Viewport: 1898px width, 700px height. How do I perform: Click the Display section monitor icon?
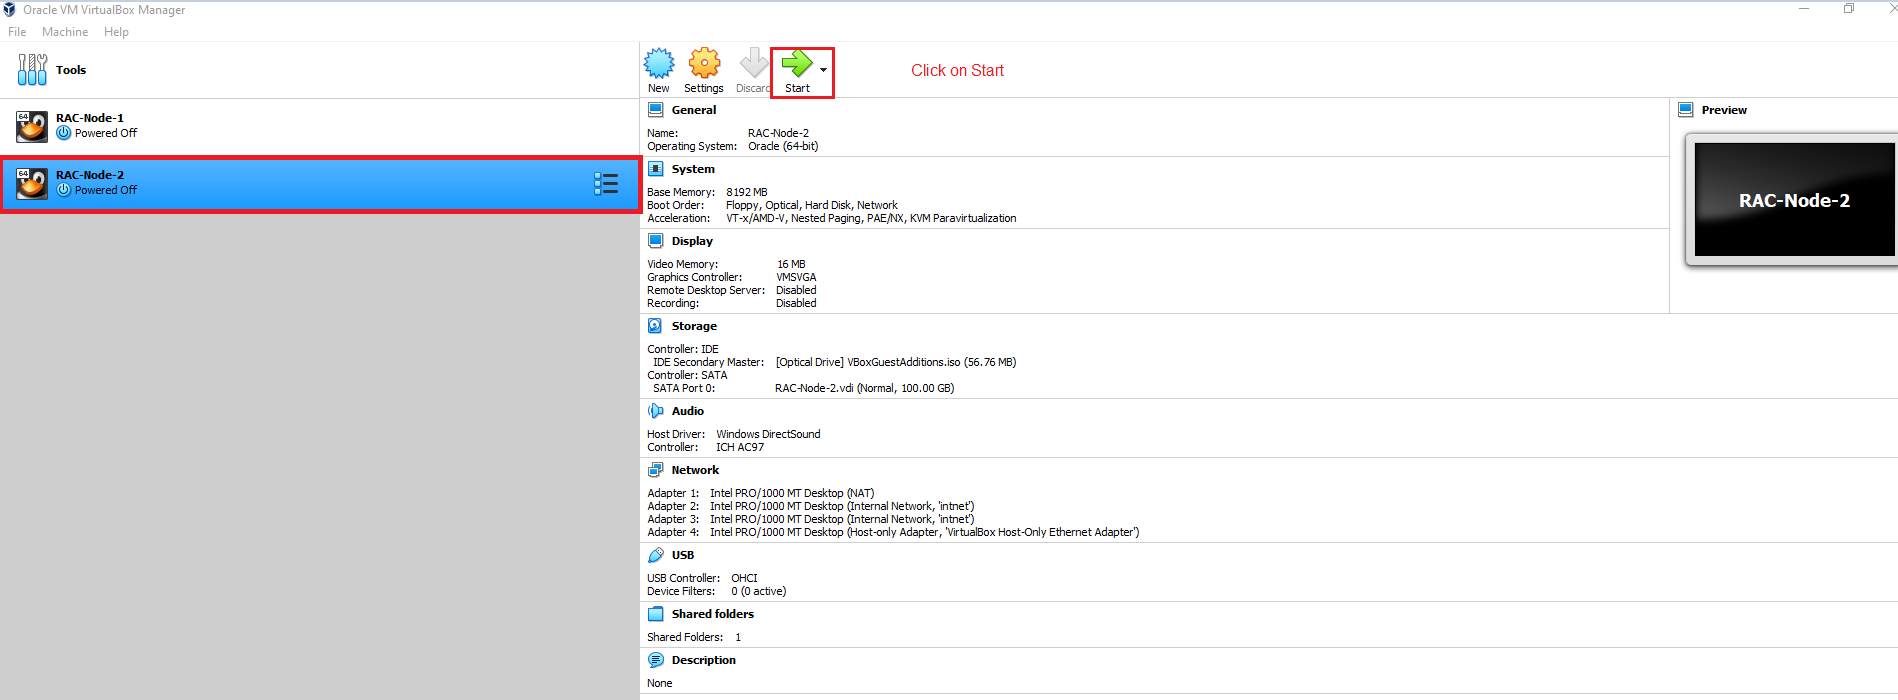pos(656,241)
